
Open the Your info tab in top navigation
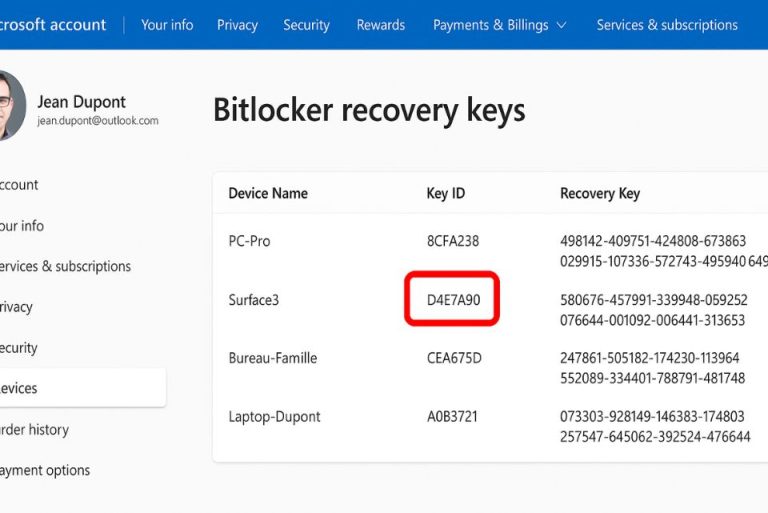[167, 25]
